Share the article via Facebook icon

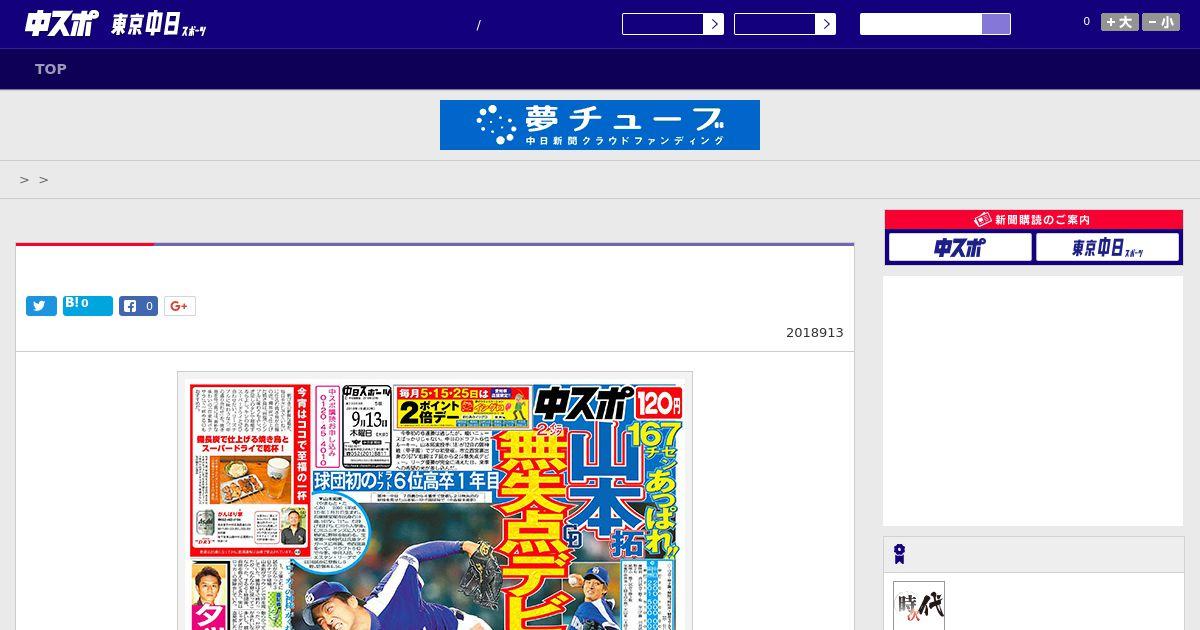139,306
